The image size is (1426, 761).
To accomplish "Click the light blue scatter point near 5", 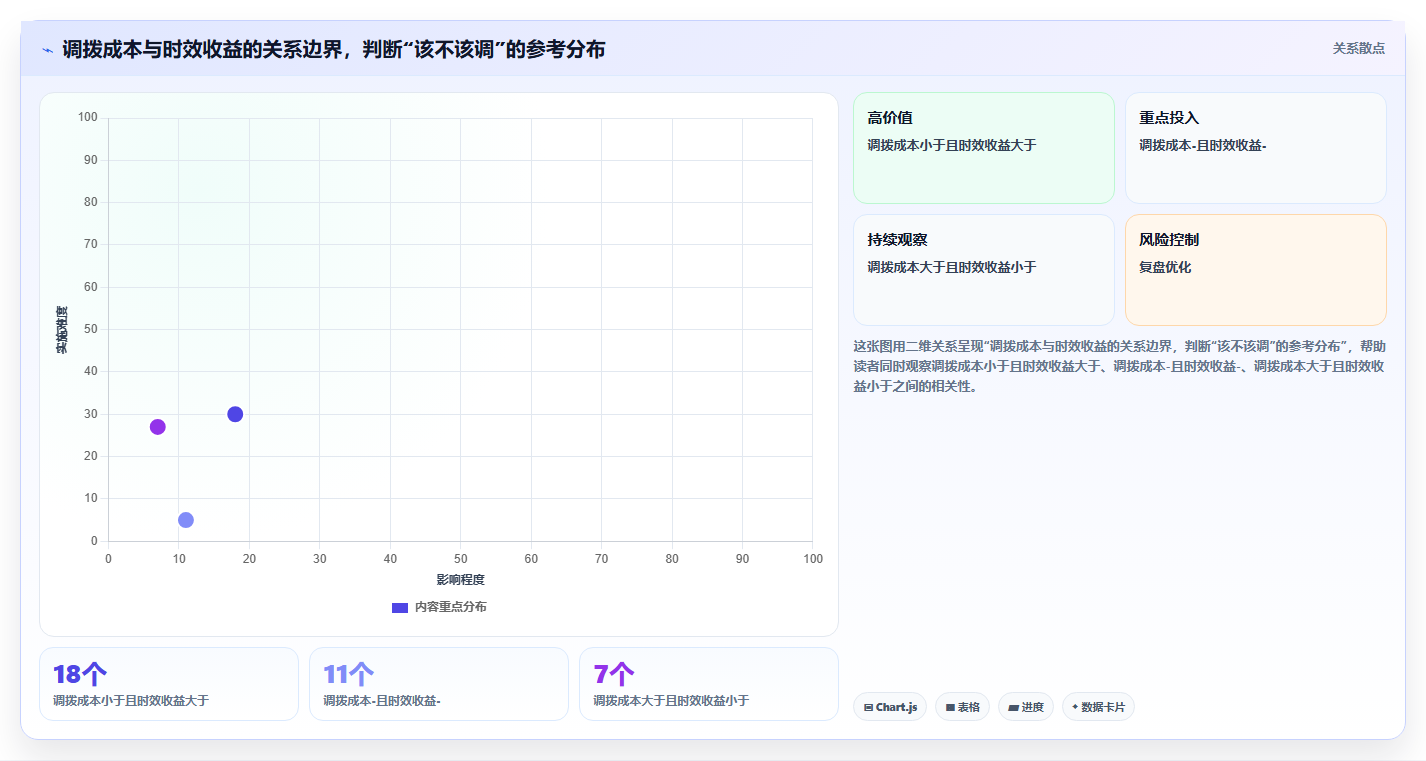I will pos(186,520).
